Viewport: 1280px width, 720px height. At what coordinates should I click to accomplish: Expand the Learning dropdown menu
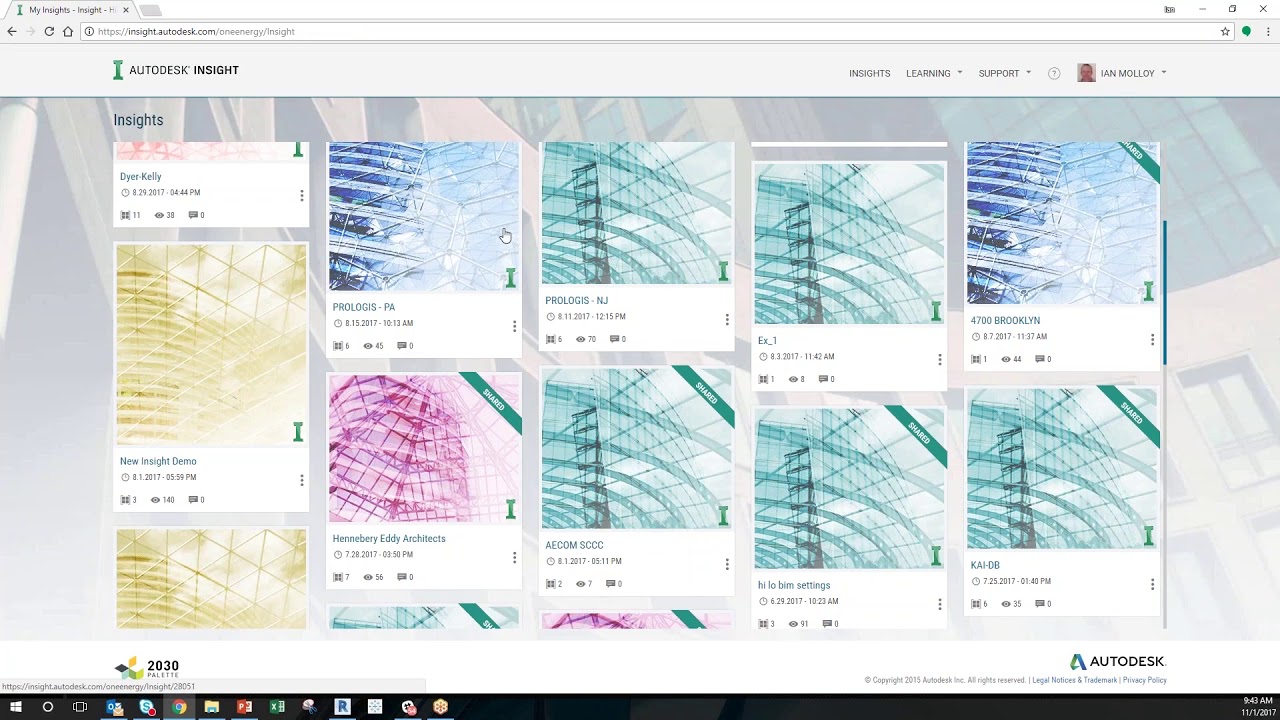(934, 73)
